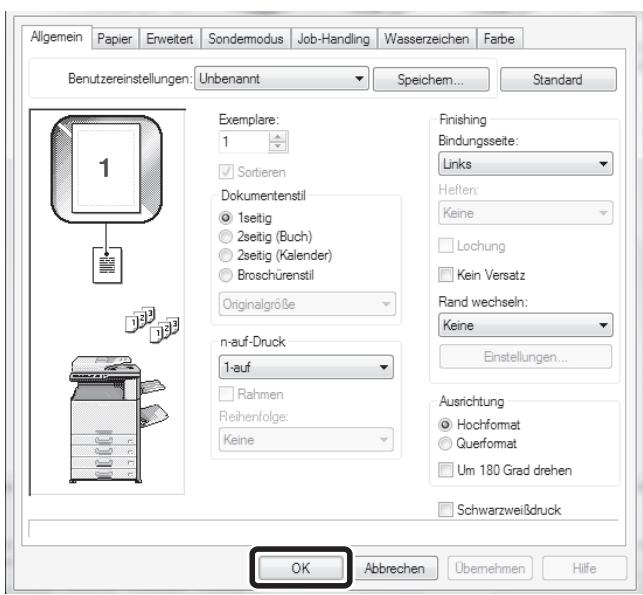Click the Standard button
This screenshot has width=643, height=595.
[558, 79]
